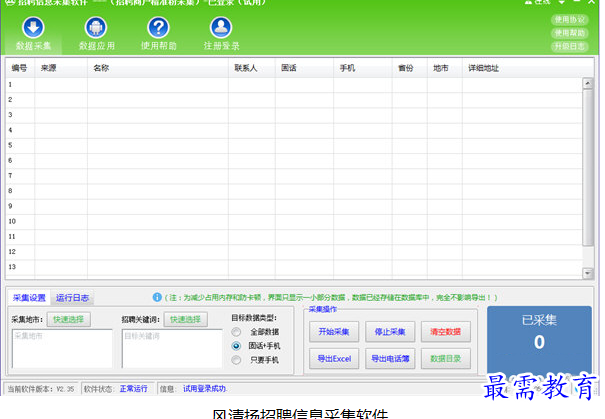
Task: Open the 数据应用 Android robot icon
Action: [x=96, y=27]
